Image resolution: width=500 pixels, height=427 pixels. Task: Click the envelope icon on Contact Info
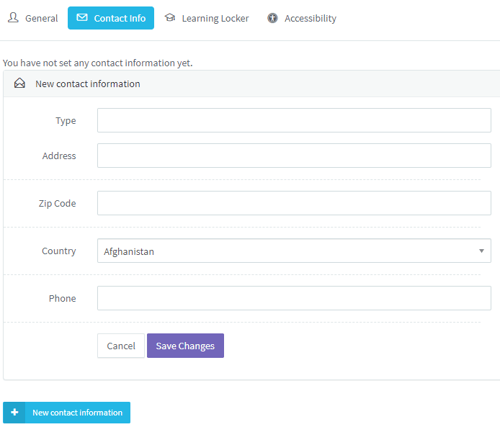82,17
